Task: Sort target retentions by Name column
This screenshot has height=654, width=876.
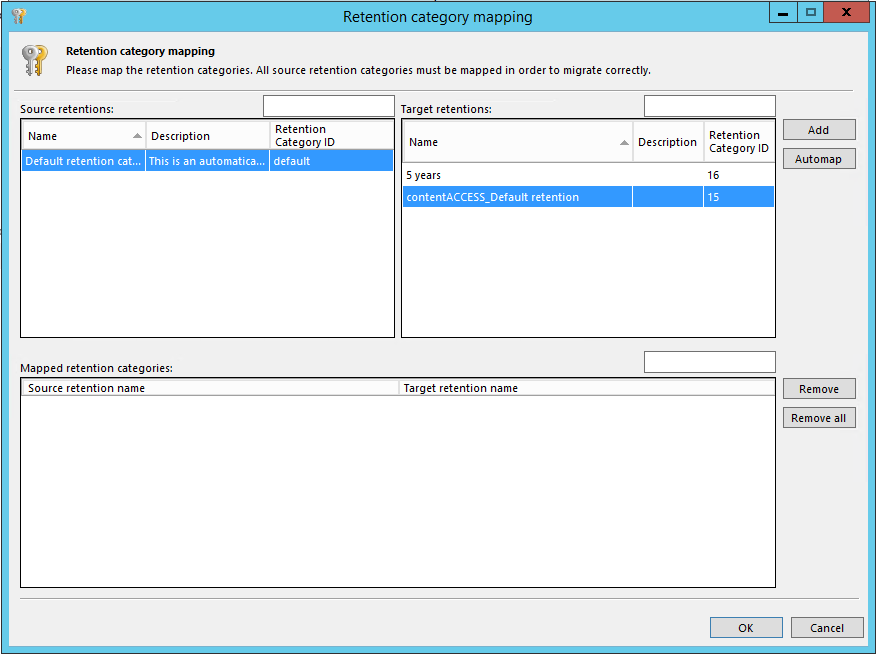Action: click(516, 142)
